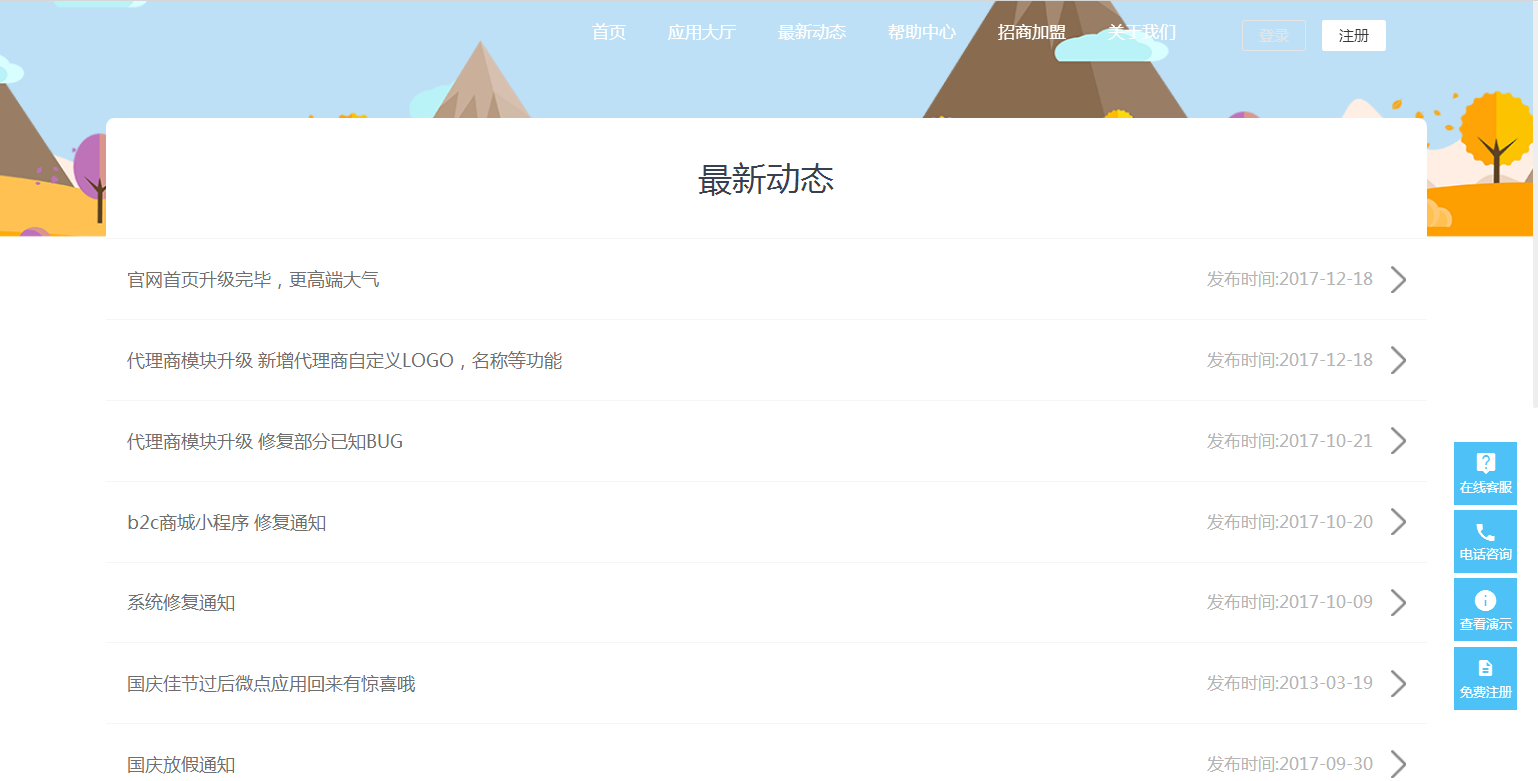Expand the arrow beside b2c商城小程序 修复通知

click(1397, 521)
